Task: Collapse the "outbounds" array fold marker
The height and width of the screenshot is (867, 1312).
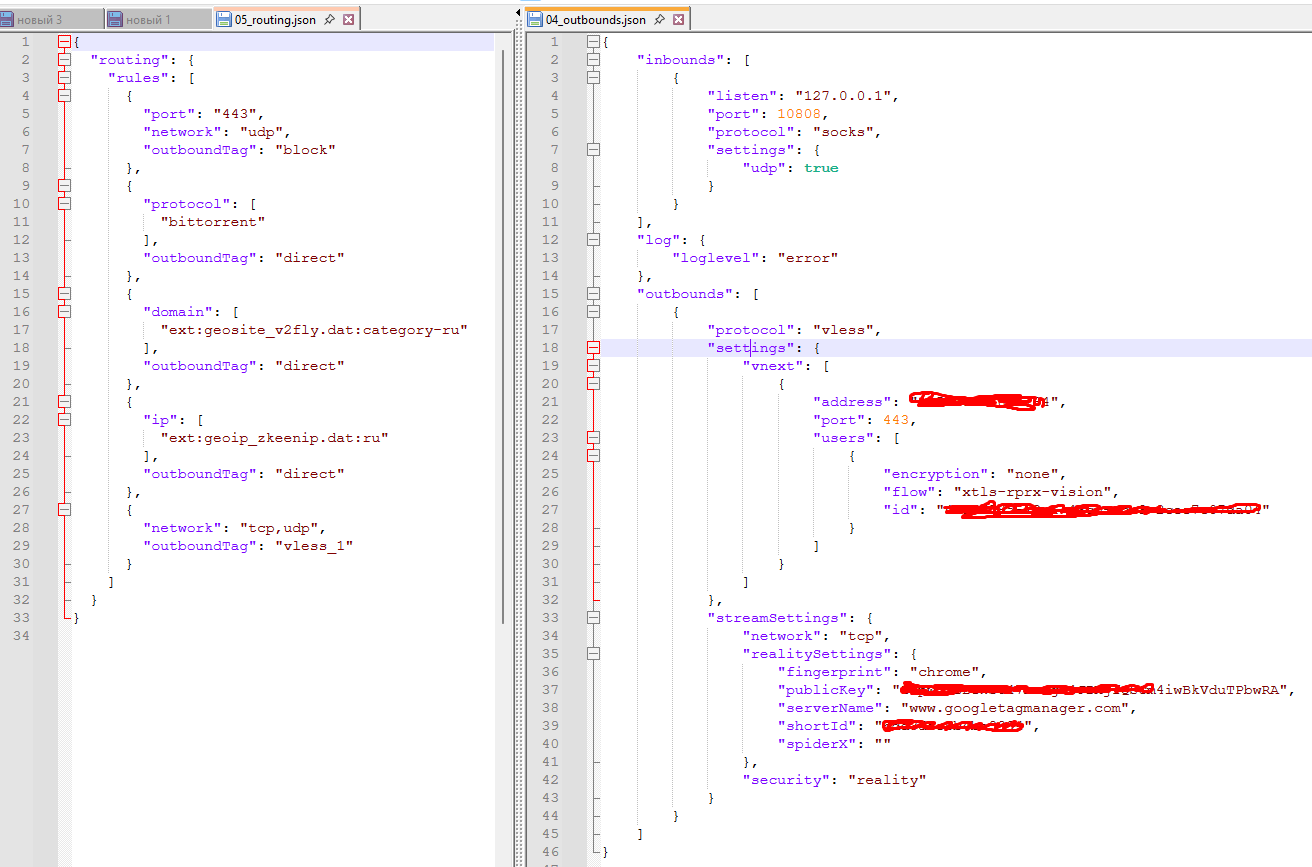Action: coord(593,294)
